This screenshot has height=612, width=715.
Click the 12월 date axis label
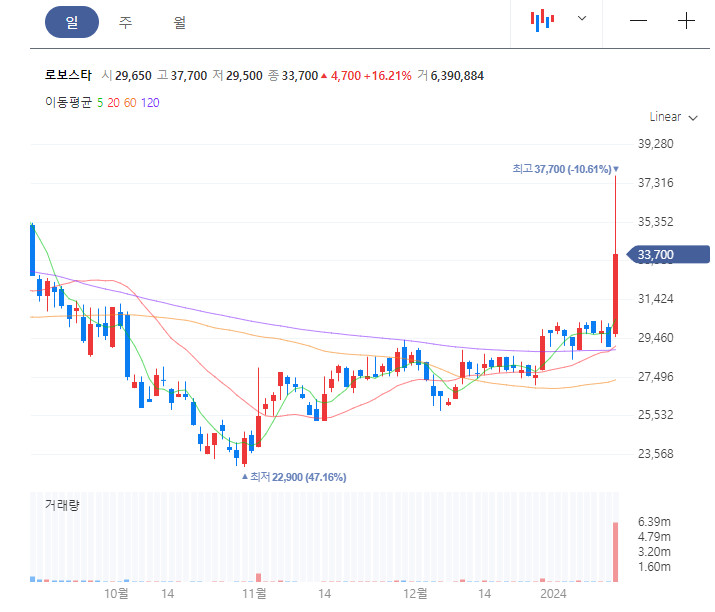tap(415, 593)
